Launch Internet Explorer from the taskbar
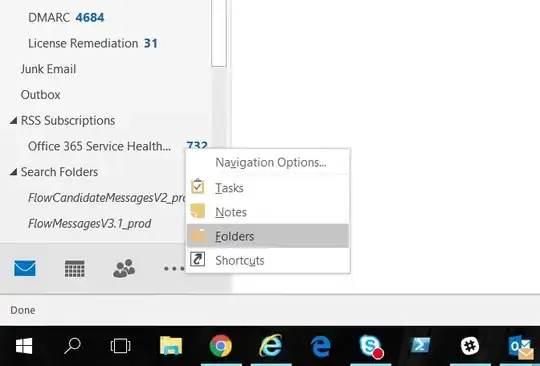Image resolution: width=540 pixels, height=366 pixels. pos(270,345)
